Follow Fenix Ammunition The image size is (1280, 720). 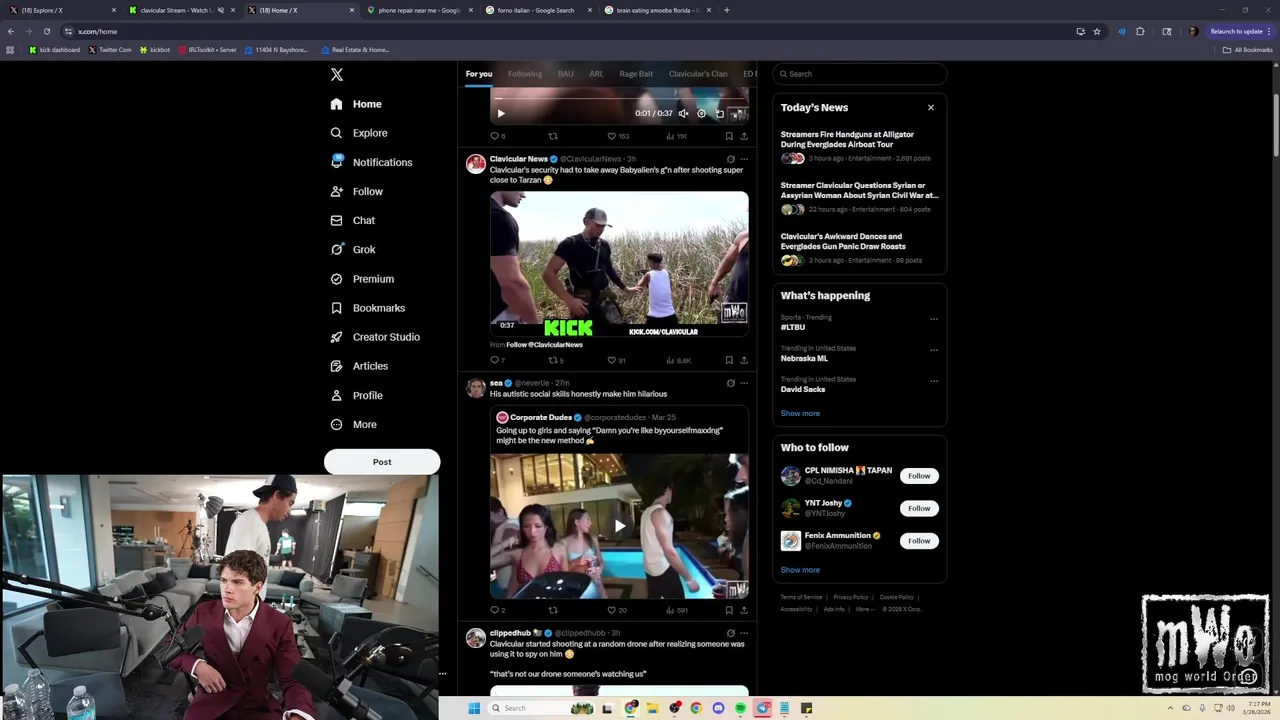[919, 541]
